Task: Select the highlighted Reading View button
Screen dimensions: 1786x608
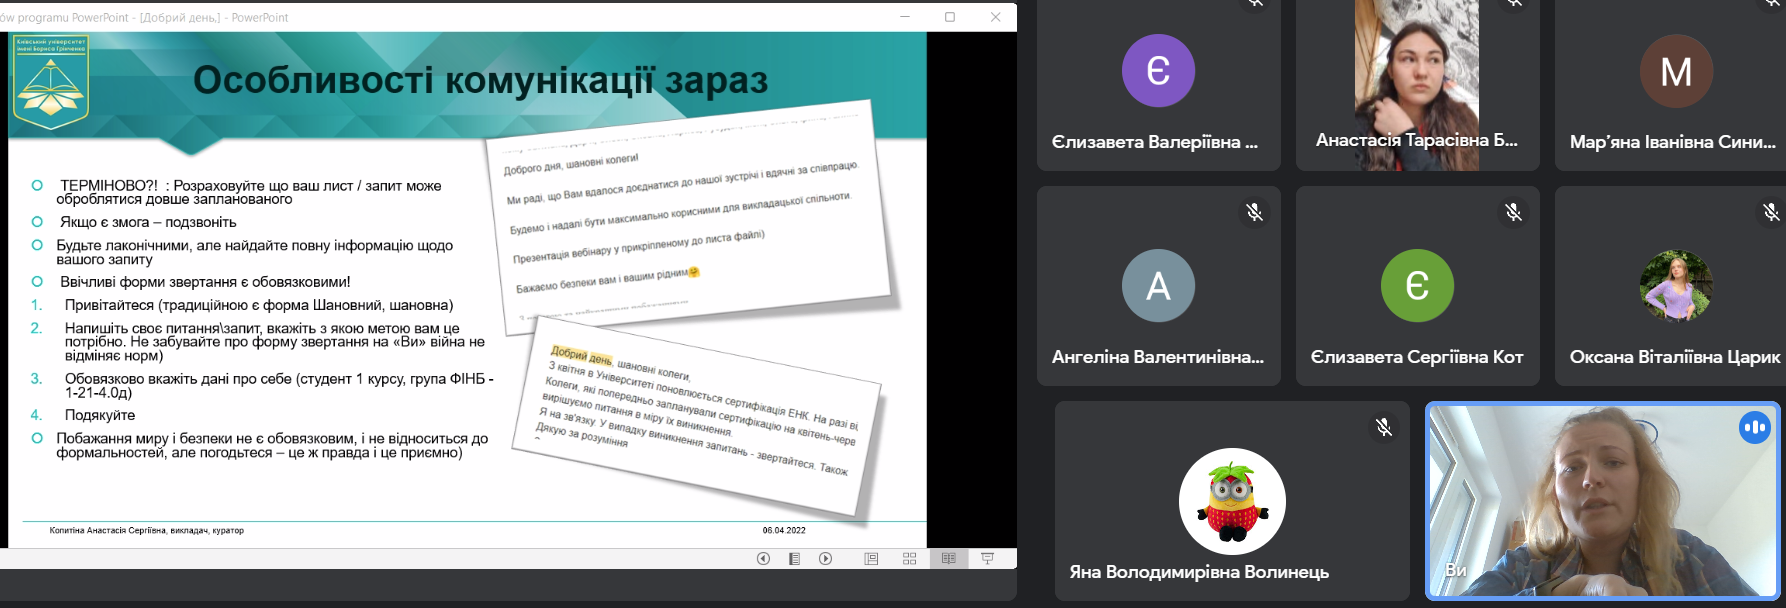Action: pos(948,559)
